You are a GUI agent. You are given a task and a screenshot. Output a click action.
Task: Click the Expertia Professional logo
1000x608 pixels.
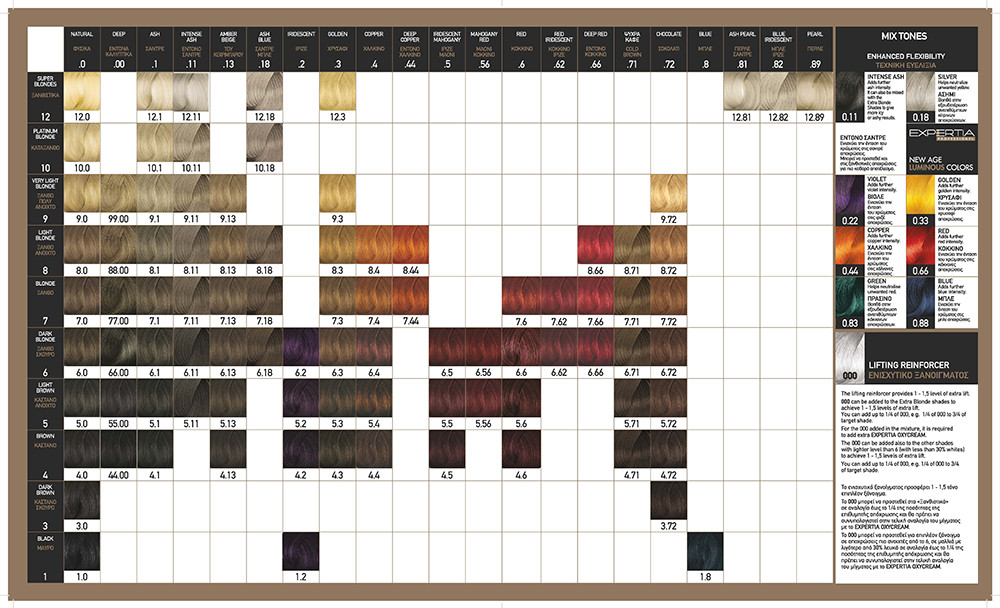click(x=941, y=135)
